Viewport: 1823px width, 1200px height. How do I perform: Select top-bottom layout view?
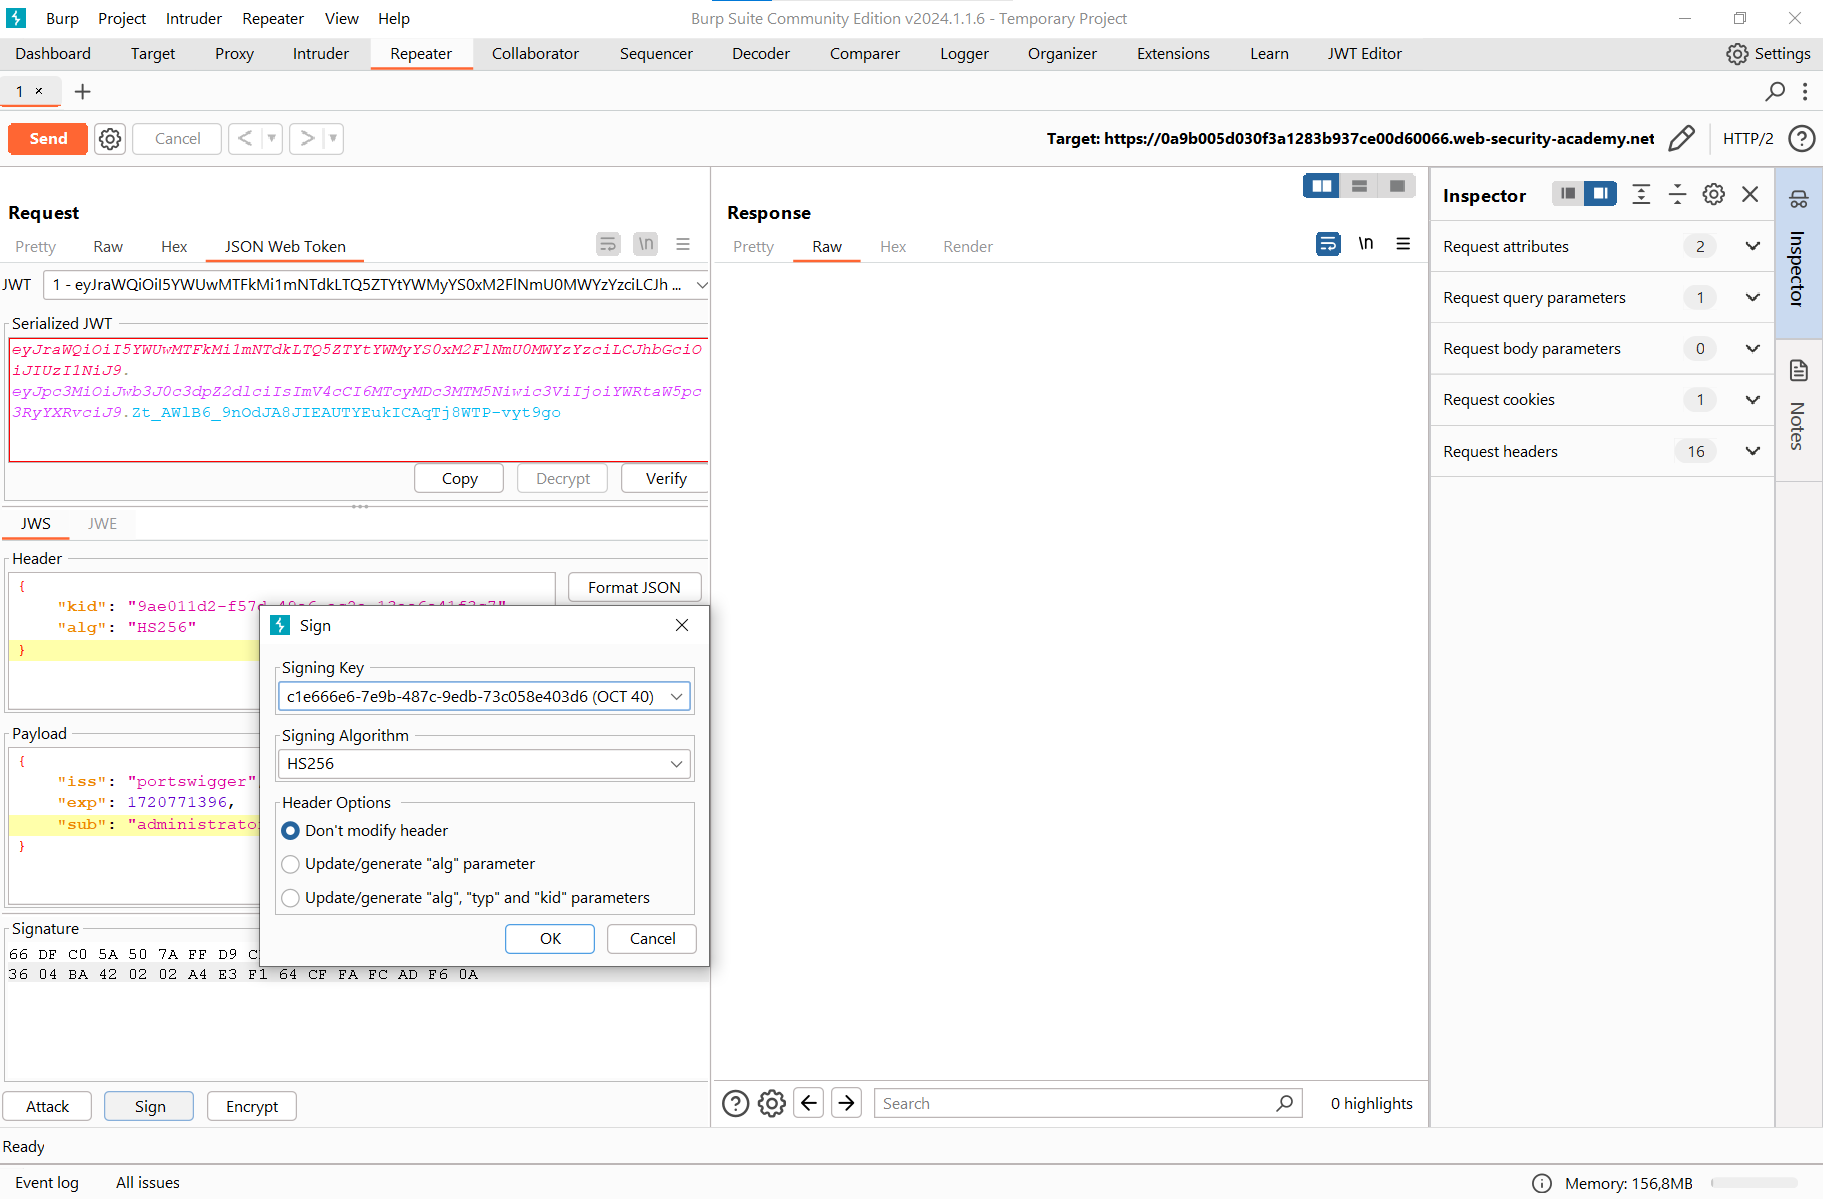pos(1359,186)
